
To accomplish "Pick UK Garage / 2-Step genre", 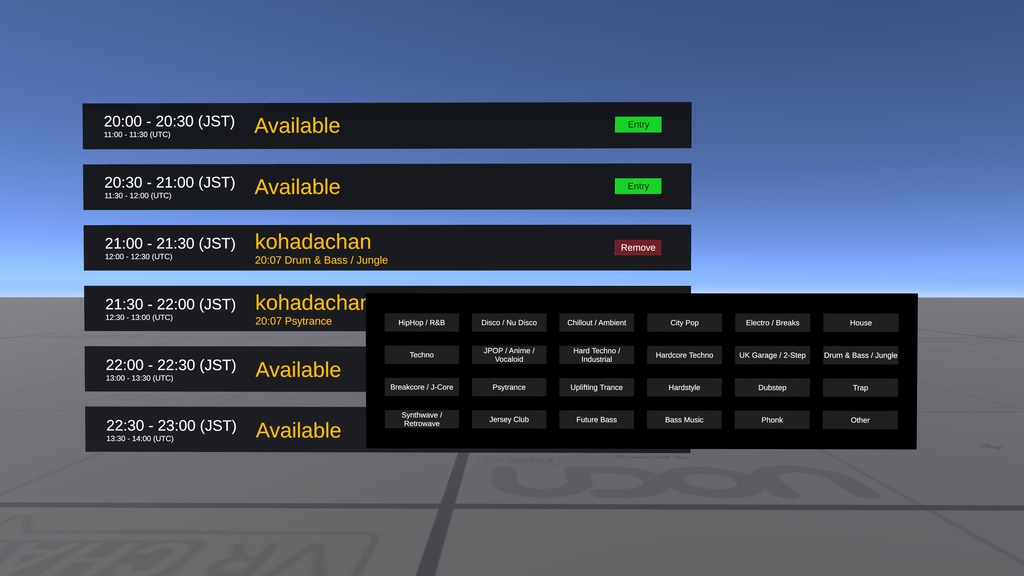I will [772, 355].
